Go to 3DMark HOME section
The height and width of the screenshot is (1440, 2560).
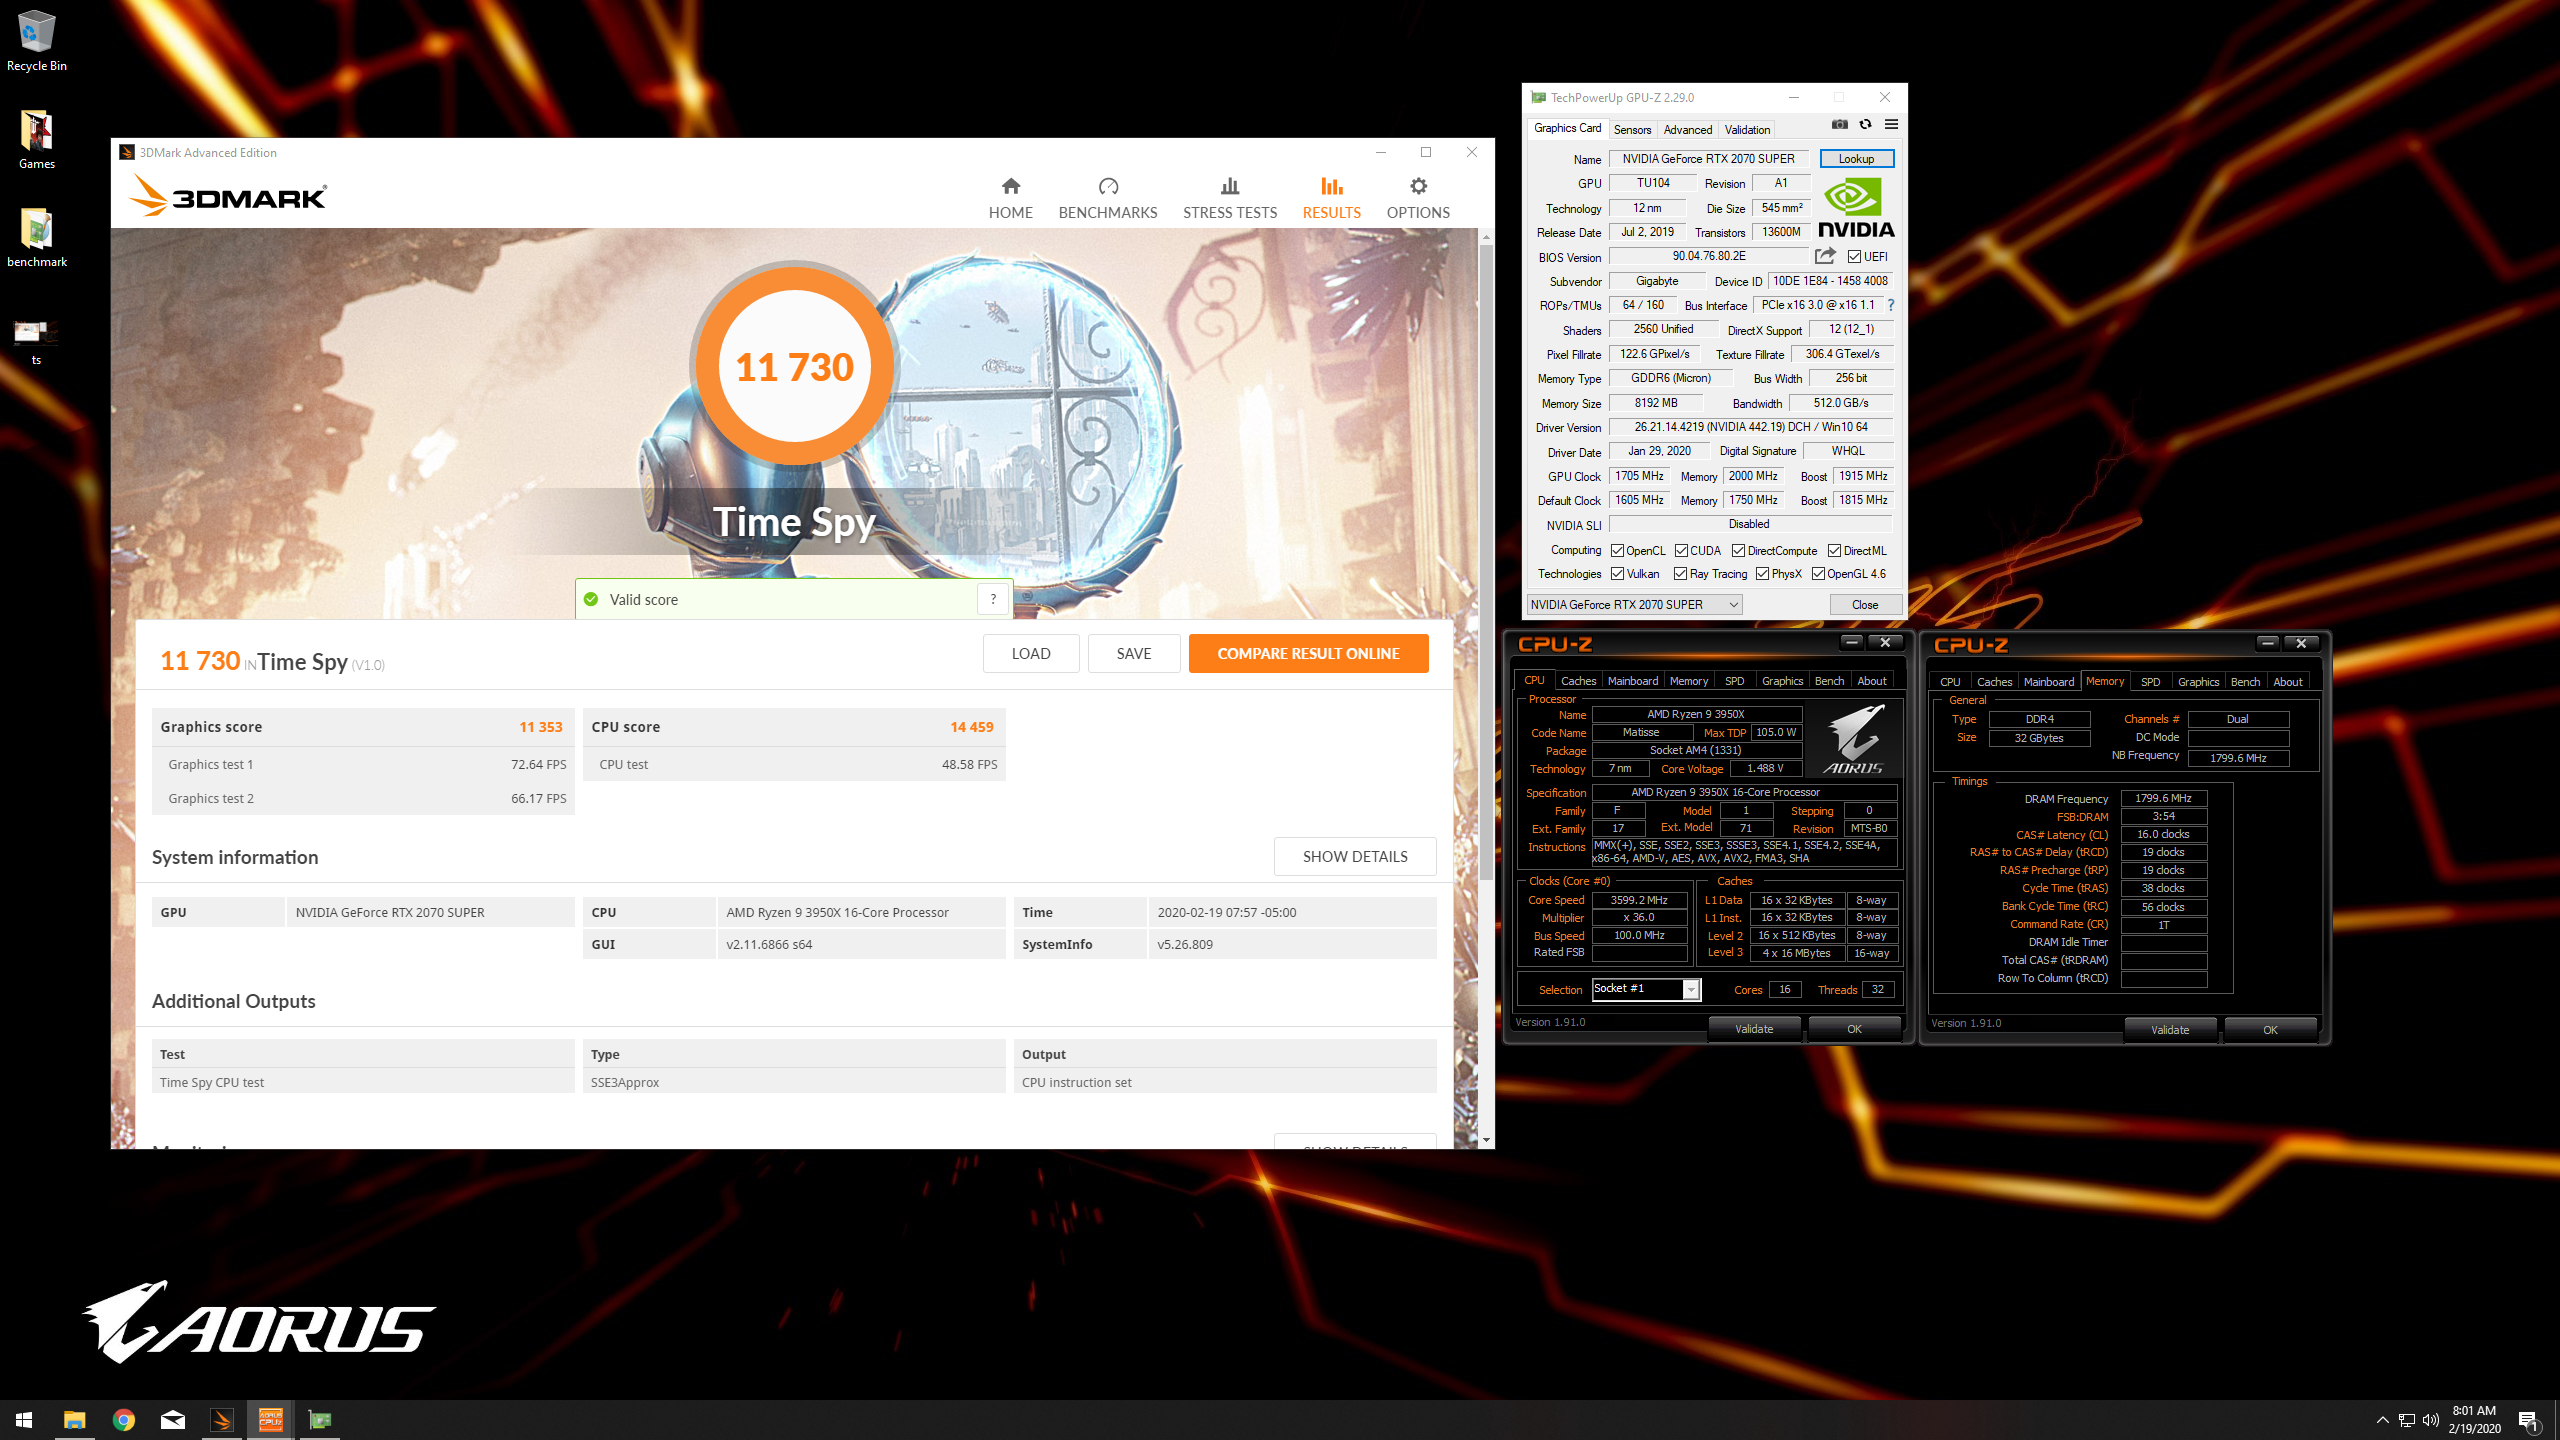(x=1010, y=198)
